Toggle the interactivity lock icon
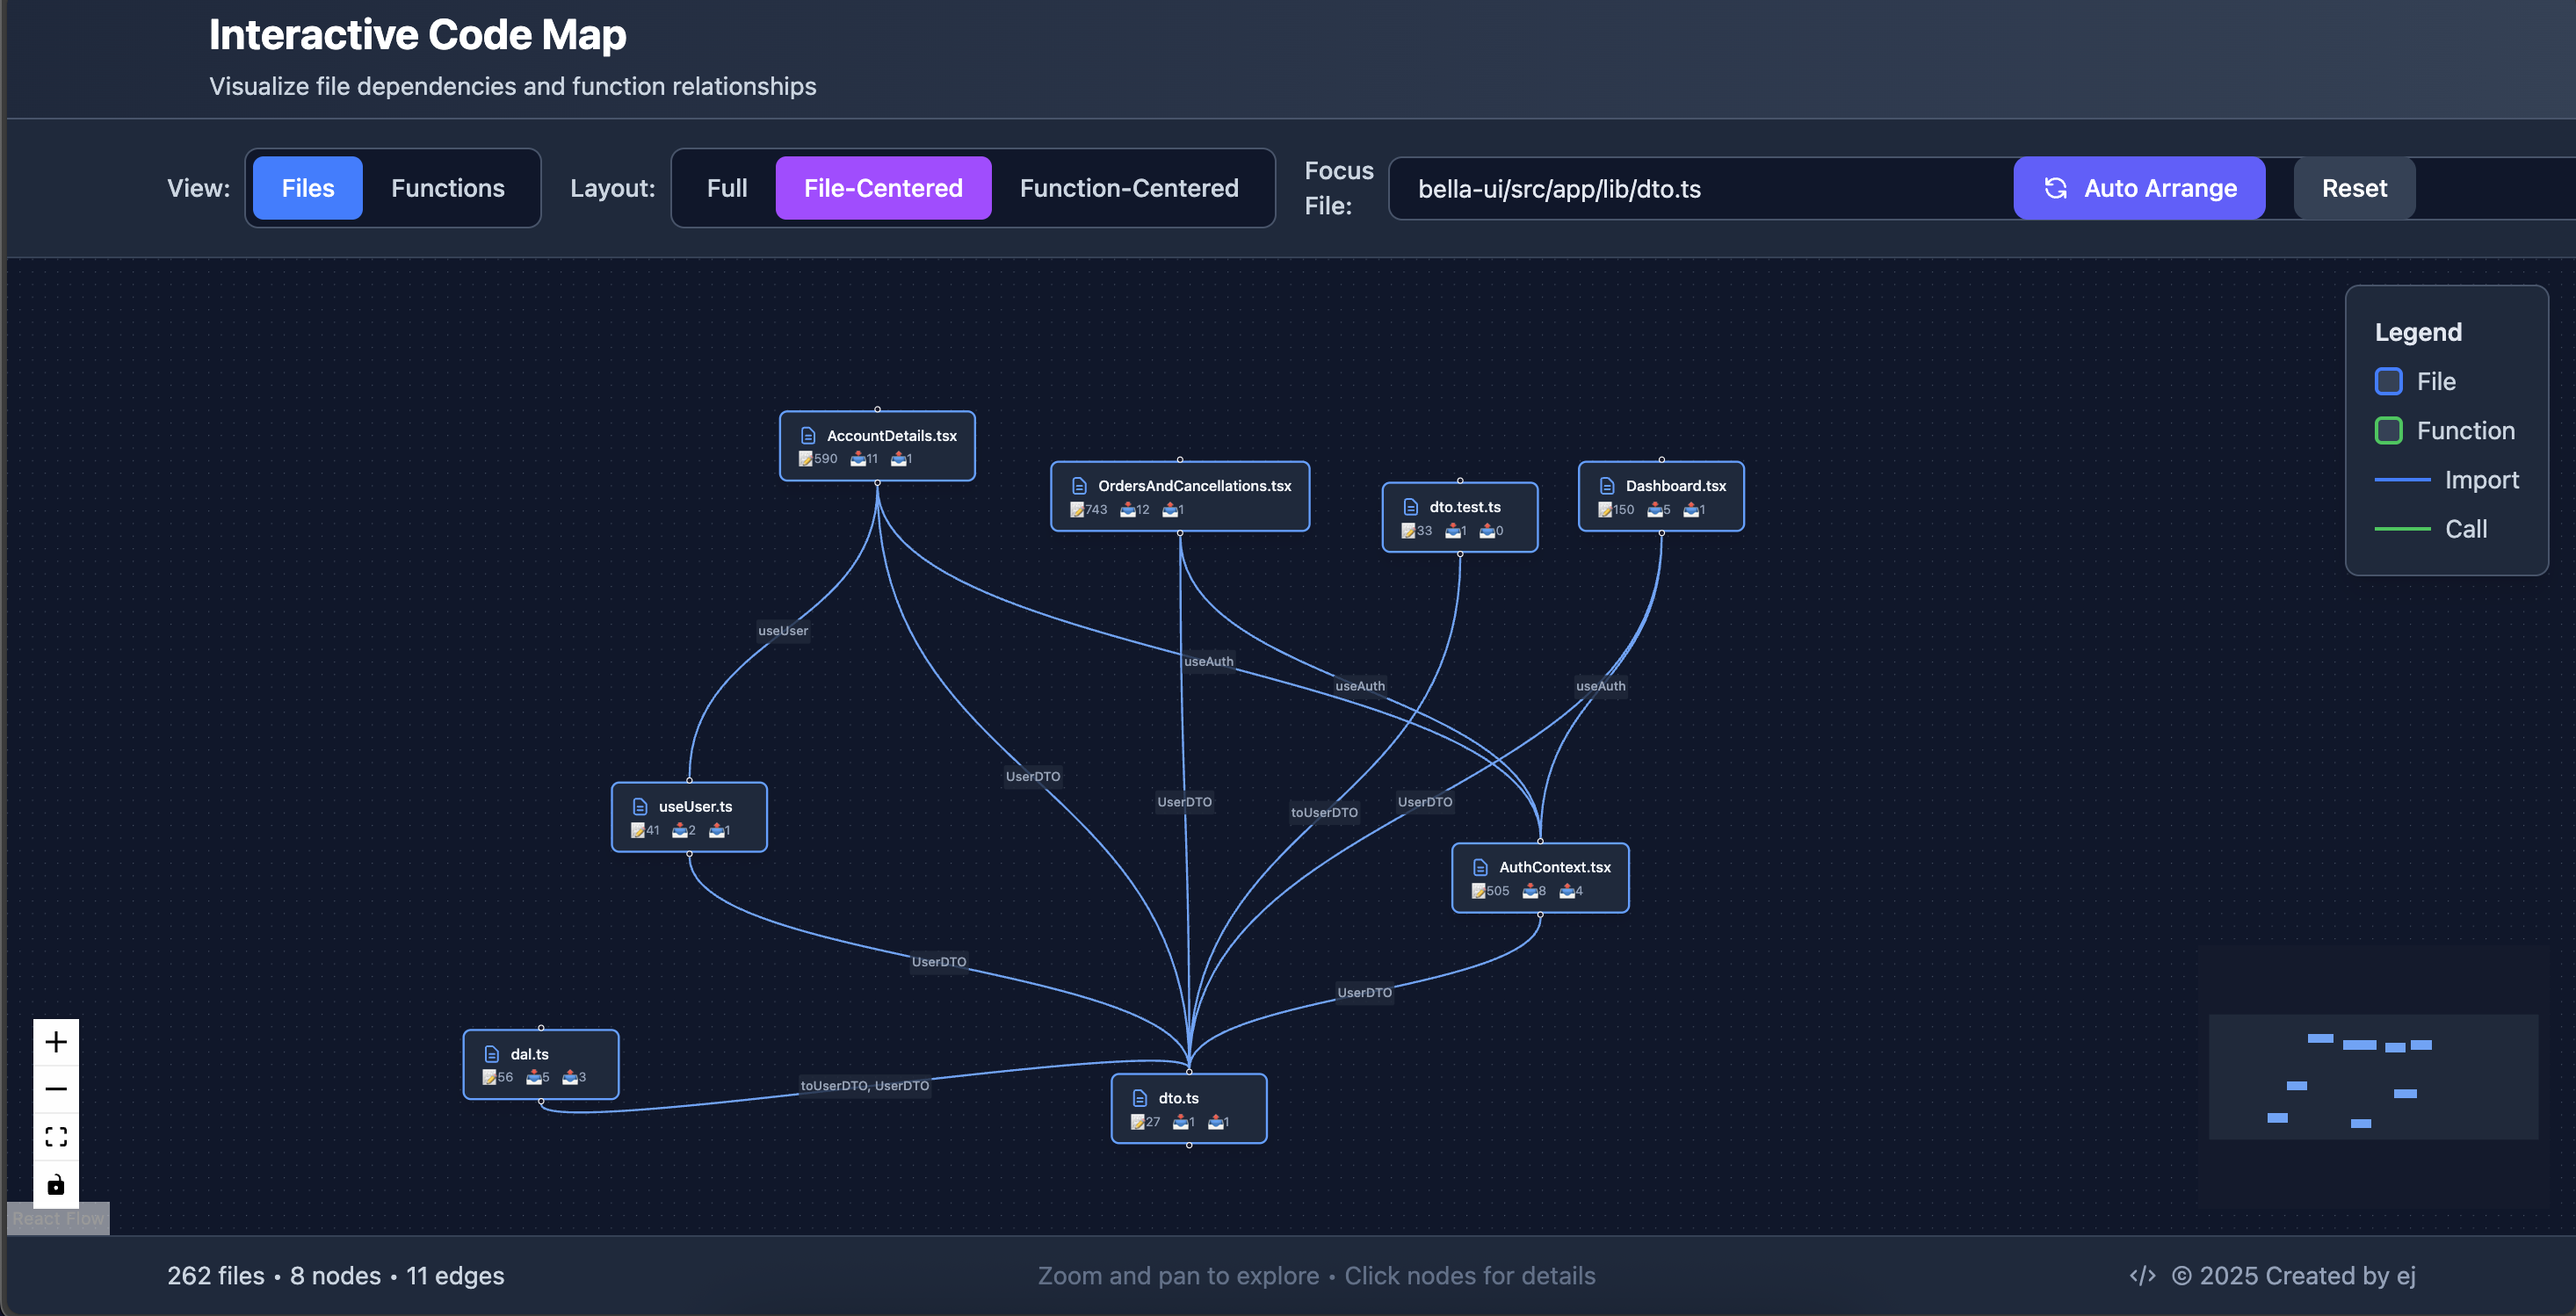2576x1316 pixels. coord(56,1184)
